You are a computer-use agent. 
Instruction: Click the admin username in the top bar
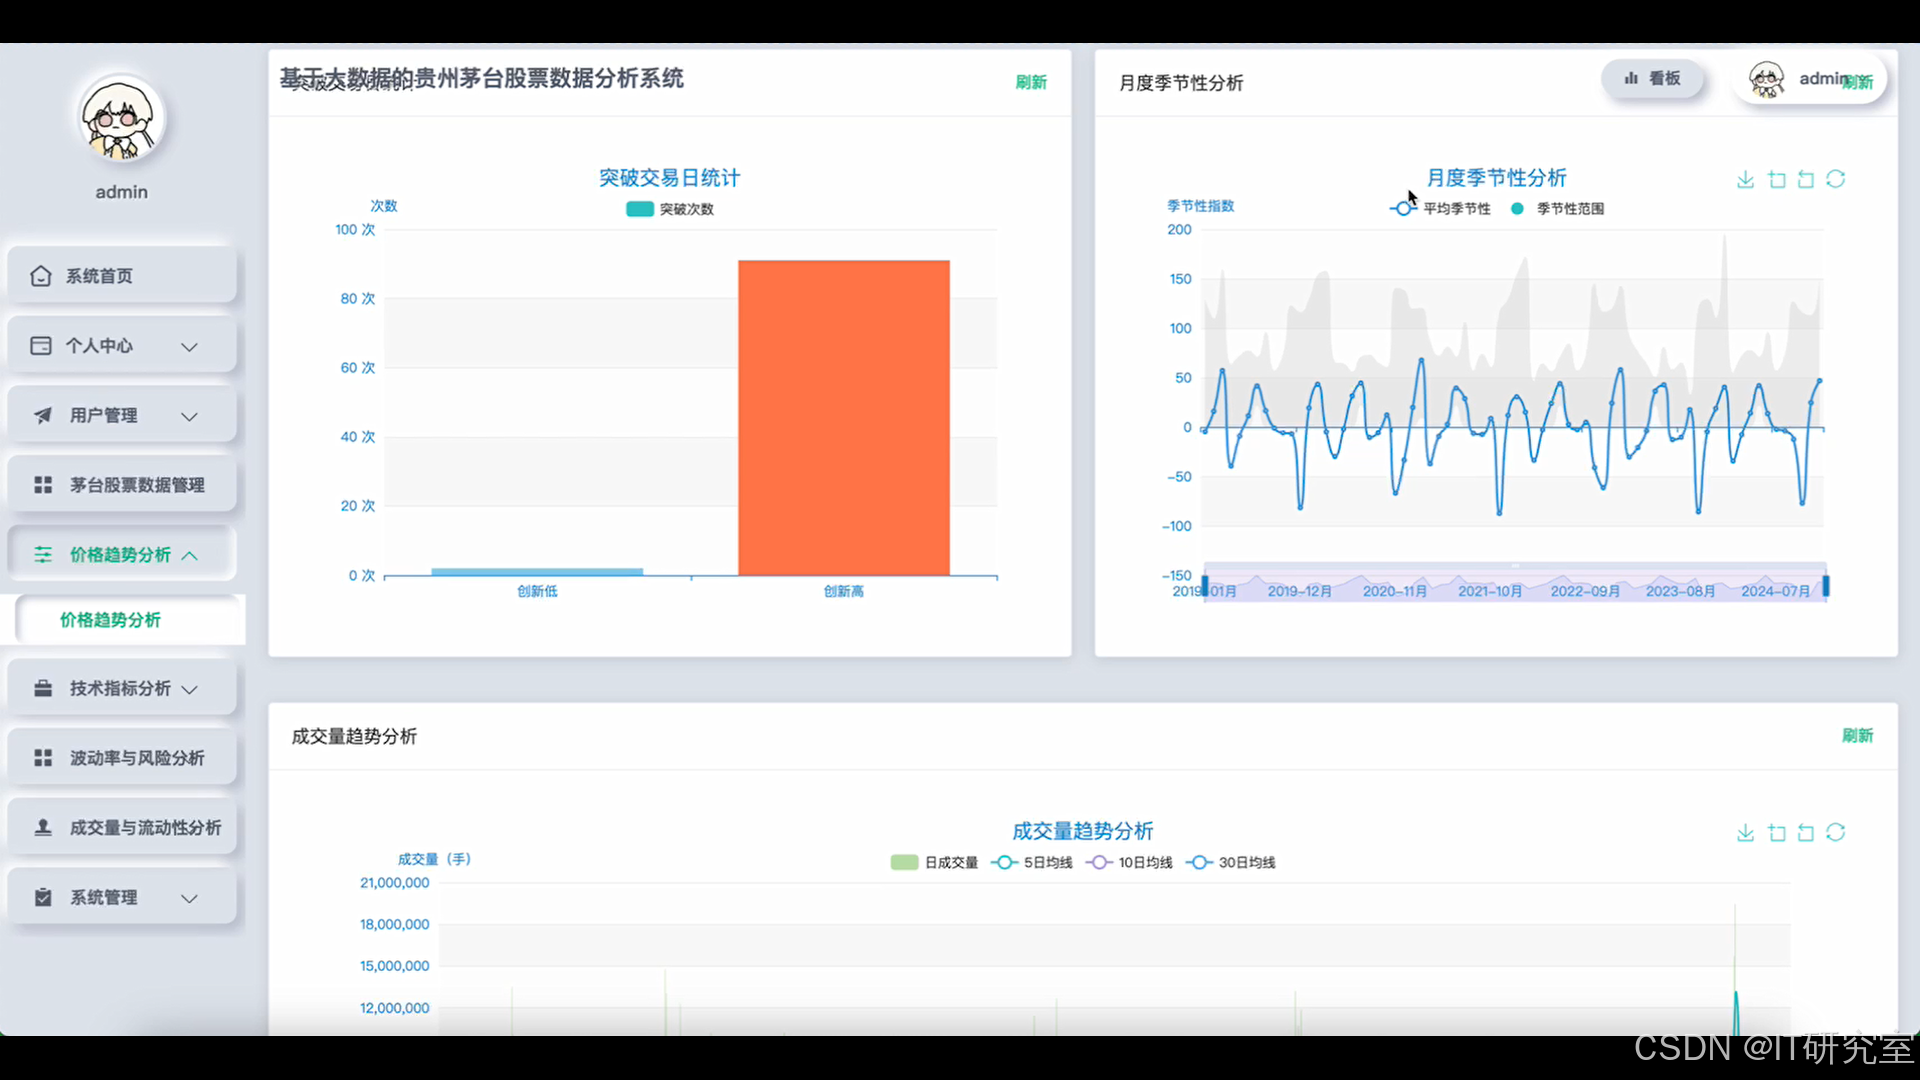pyautogui.click(x=1823, y=78)
